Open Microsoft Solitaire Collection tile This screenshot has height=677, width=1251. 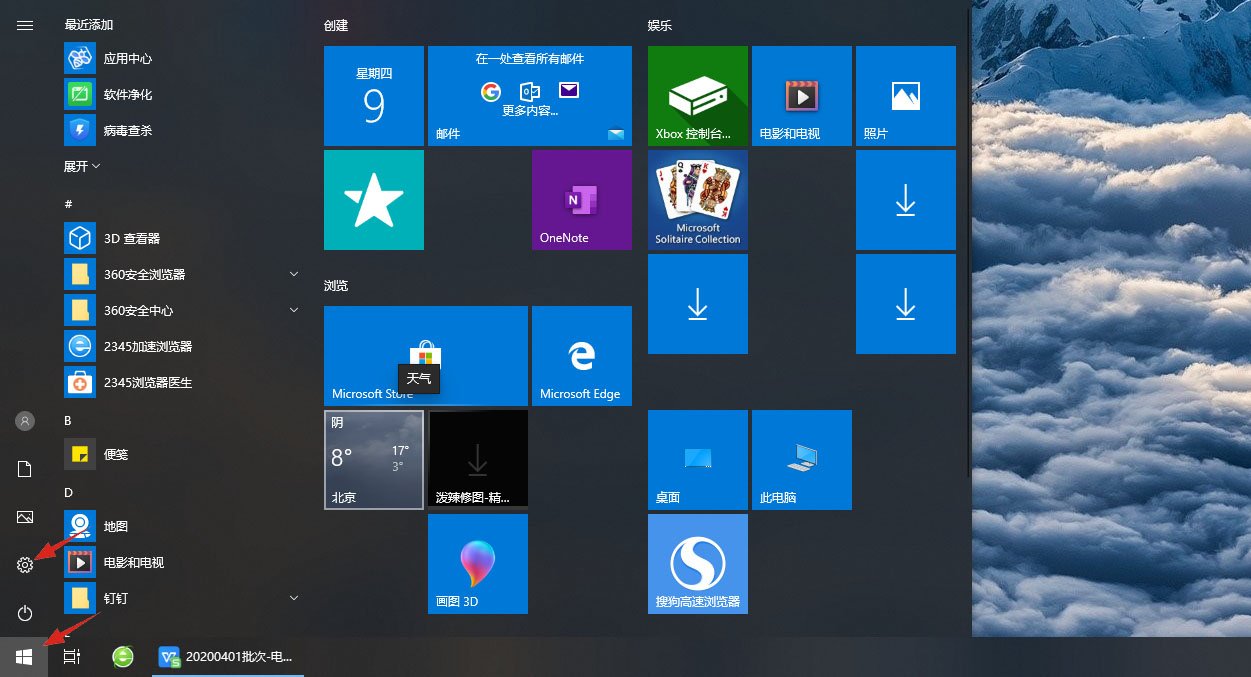697,200
